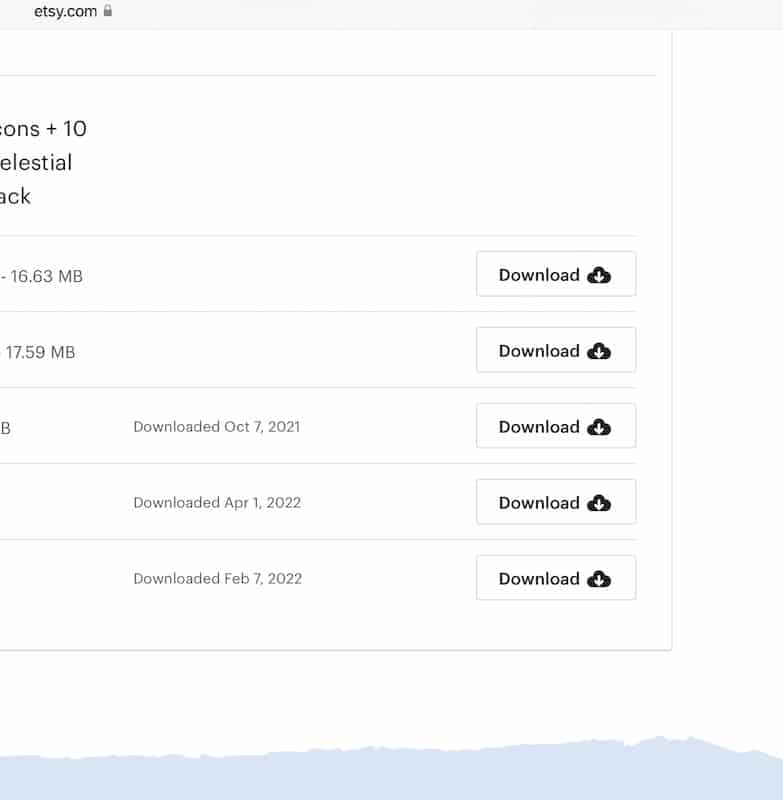The image size is (783, 800).
Task: Click the 17.59 MB file size text
Action: click(x=41, y=352)
